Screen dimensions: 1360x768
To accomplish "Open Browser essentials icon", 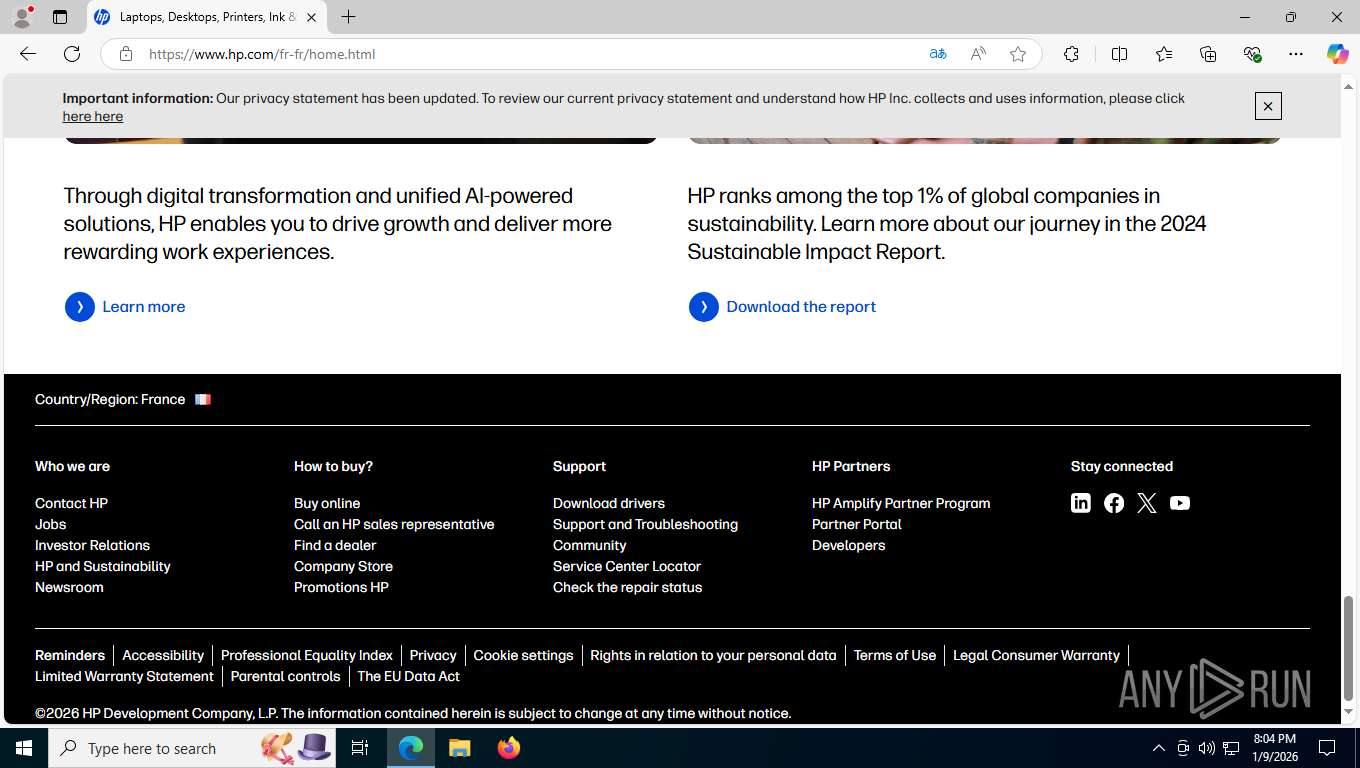I will (x=1252, y=54).
